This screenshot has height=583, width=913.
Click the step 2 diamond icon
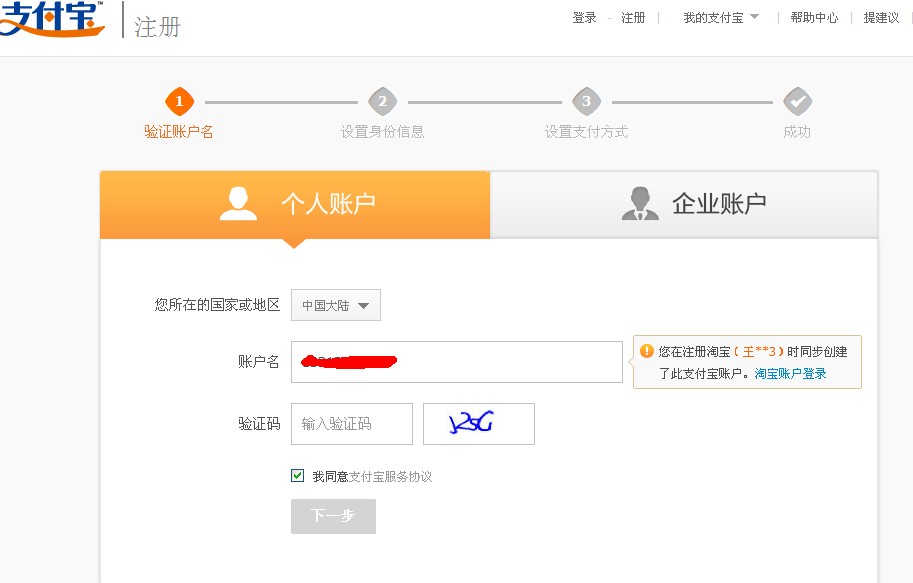point(382,101)
